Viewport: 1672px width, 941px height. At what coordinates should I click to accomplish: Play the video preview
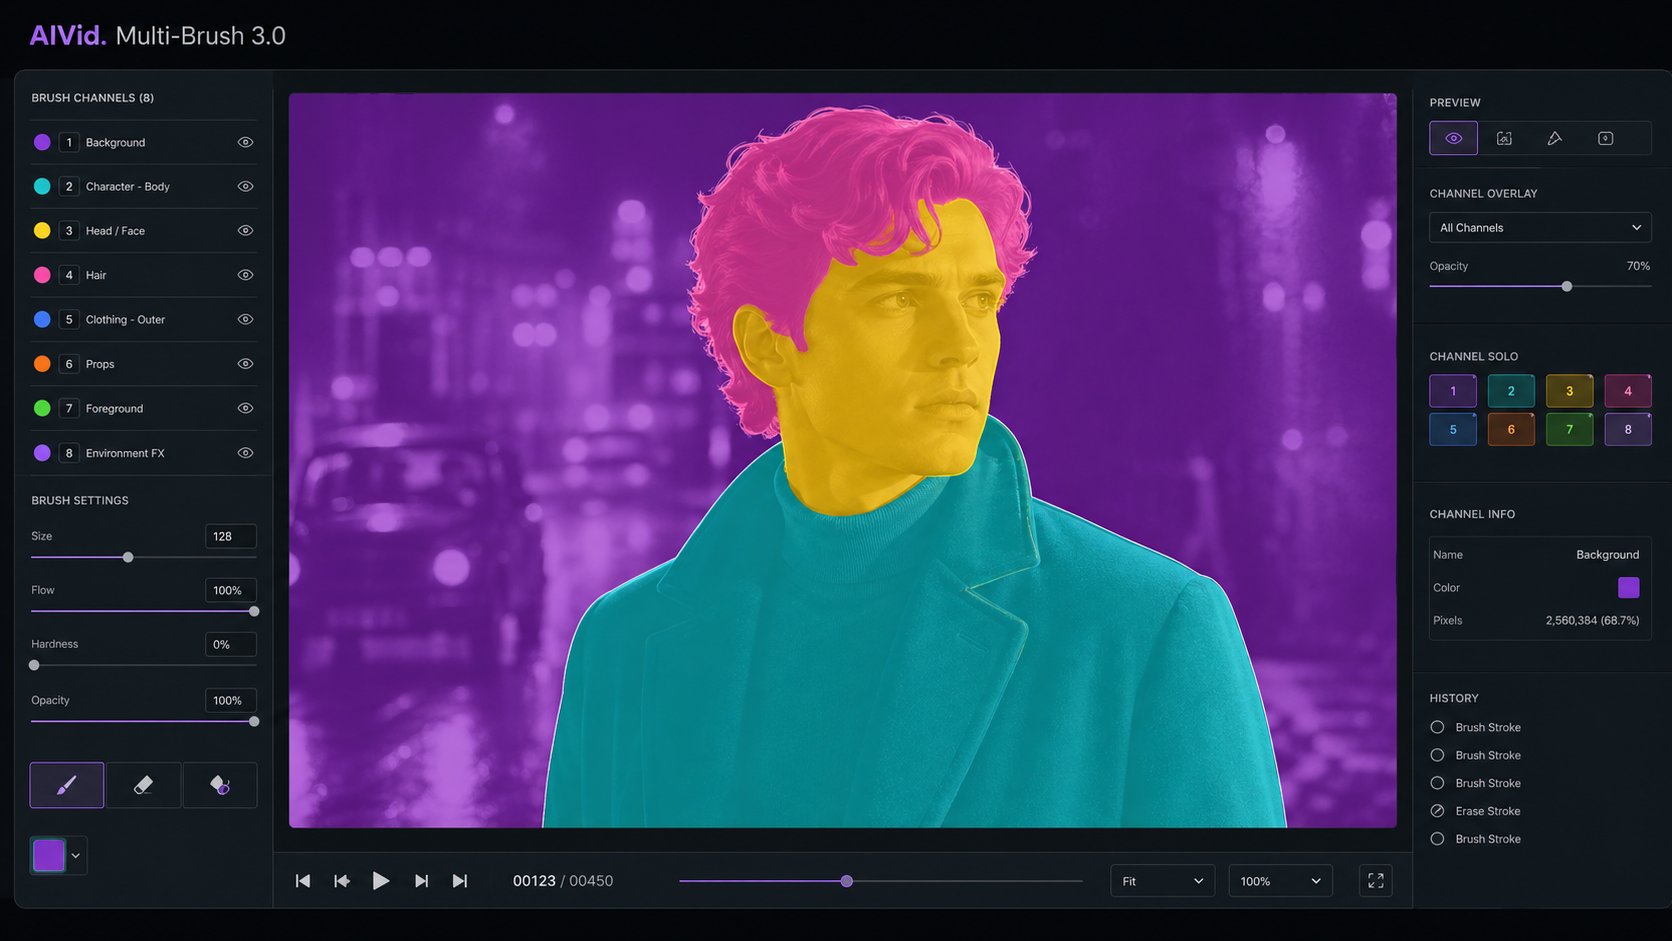click(381, 881)
